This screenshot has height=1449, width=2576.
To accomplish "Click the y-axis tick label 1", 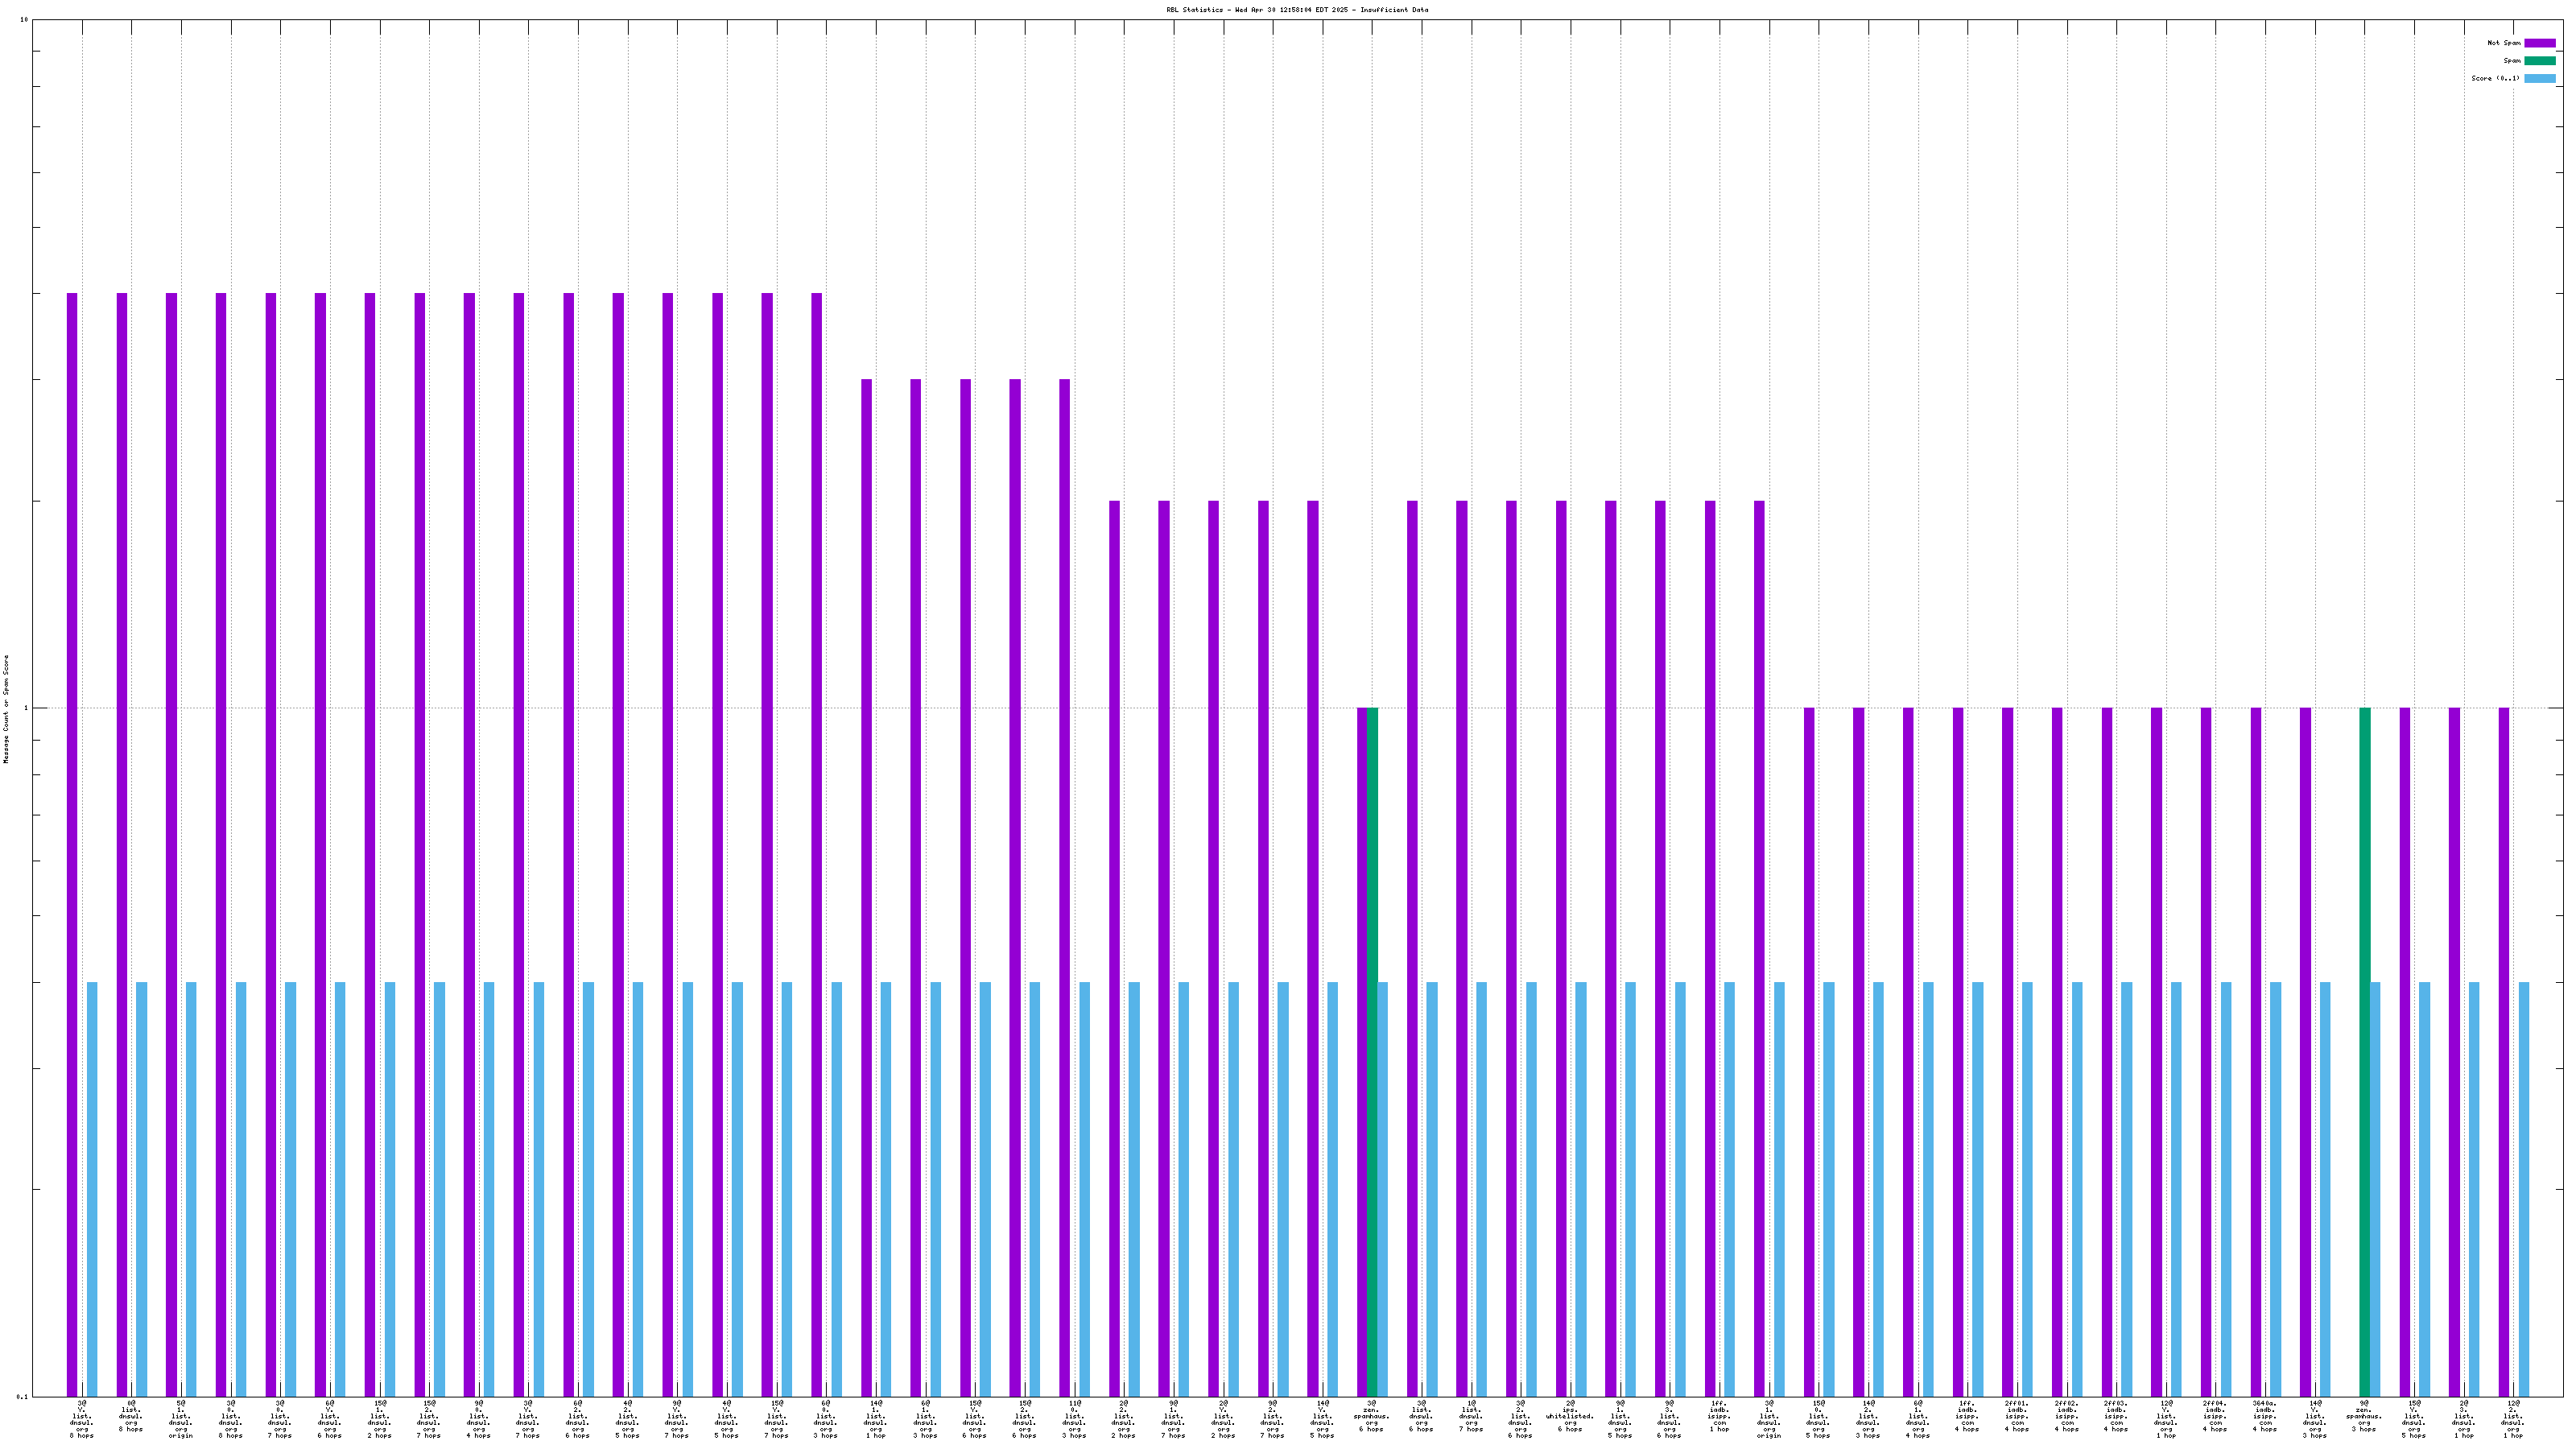I will pos(26,708).
